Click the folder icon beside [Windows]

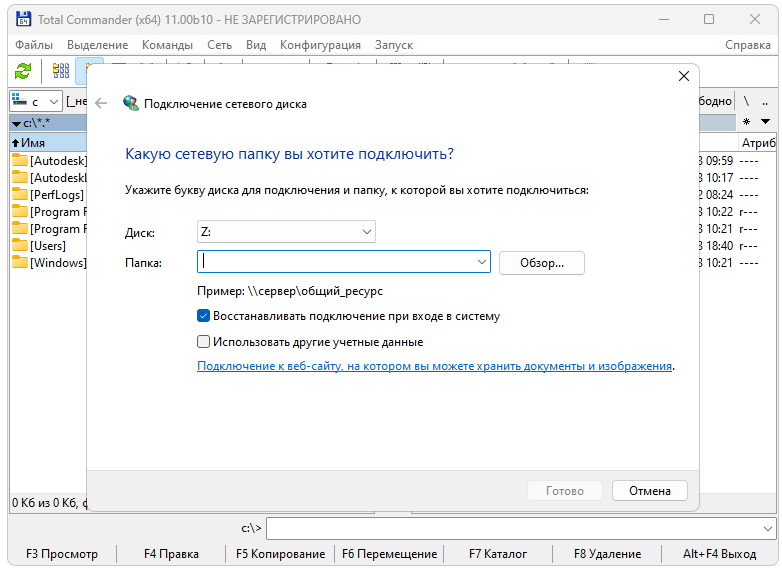(20, 262)
